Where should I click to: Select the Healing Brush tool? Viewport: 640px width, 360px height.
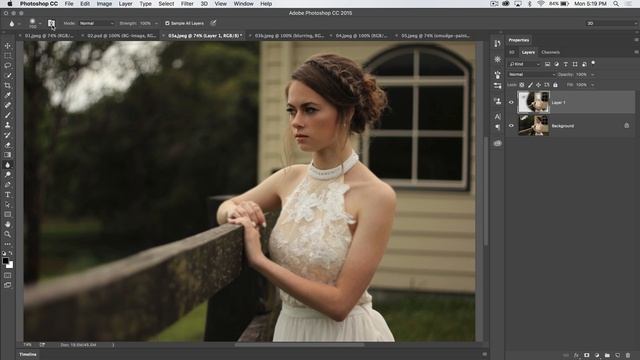7,105
